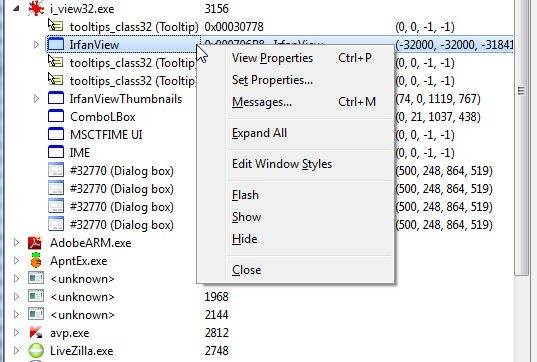
Task: Choose Flash in the context menu
Action: [x=296, y=195]
